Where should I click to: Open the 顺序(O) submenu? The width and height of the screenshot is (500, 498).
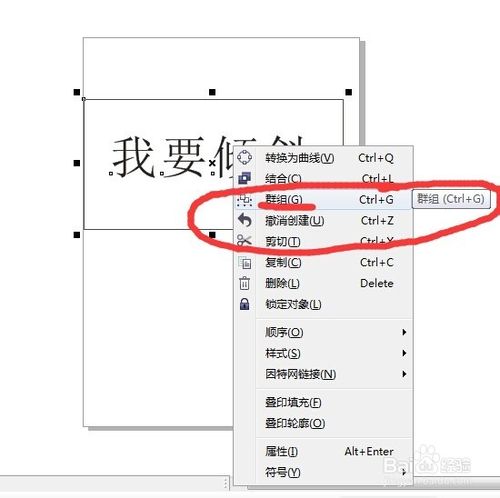(323, 332)
